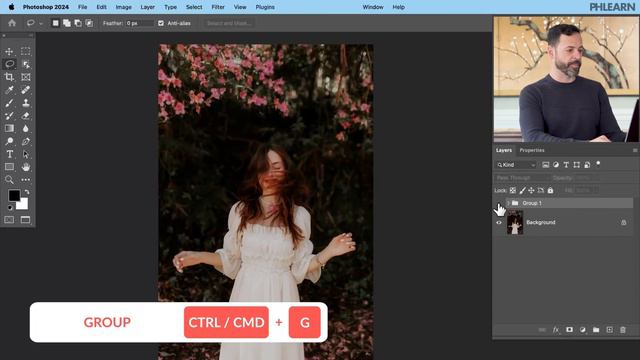Viewport: 640px width, 360px height.
Task: Open the Kind filter dropdown in Layers
Action: [516, 165]
